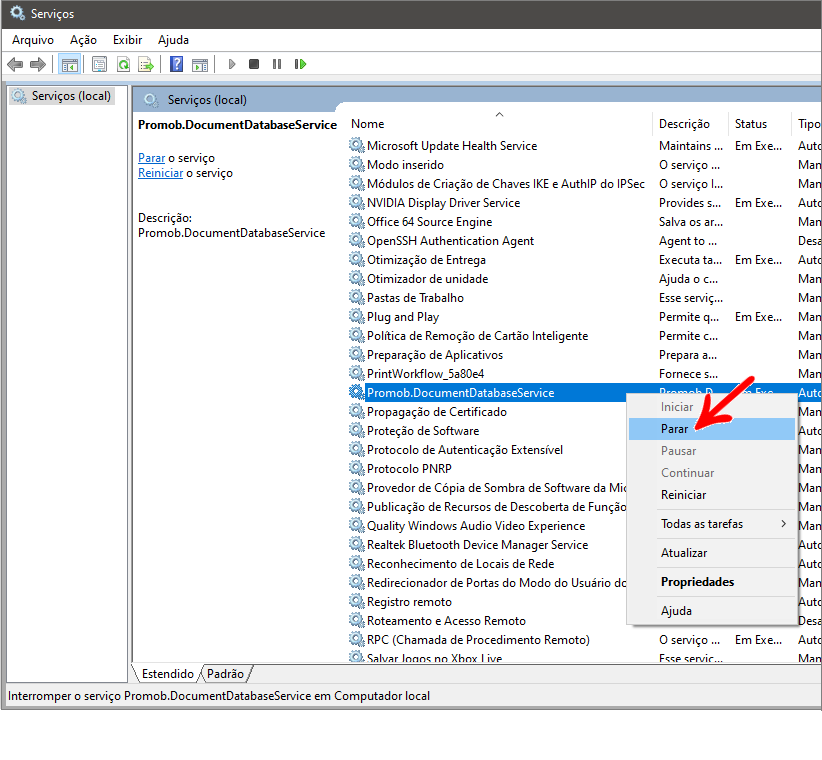This screenshot has width=822, height=760.
Task: Click the Reiniciar o serviço link
Action: (160, 173)
